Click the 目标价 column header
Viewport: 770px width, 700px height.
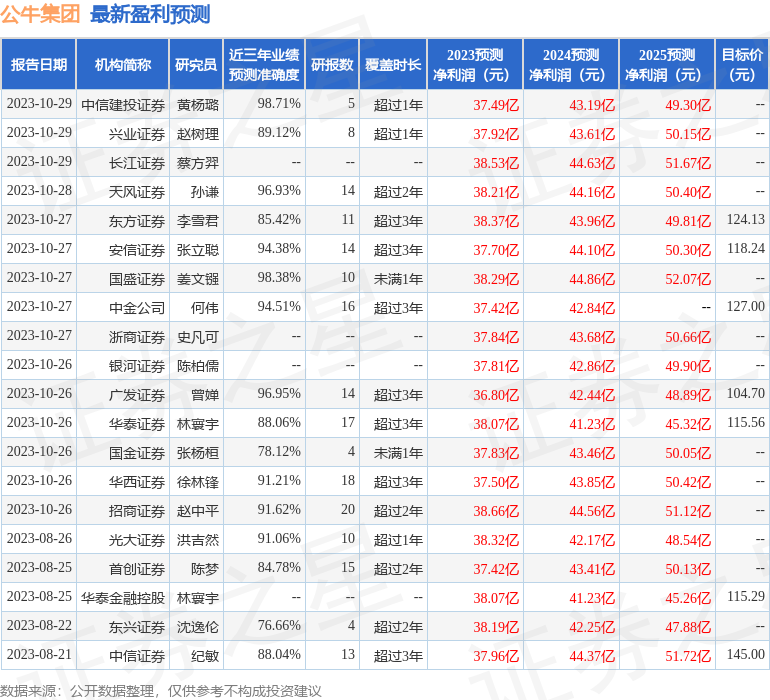(x=742, y=64)
